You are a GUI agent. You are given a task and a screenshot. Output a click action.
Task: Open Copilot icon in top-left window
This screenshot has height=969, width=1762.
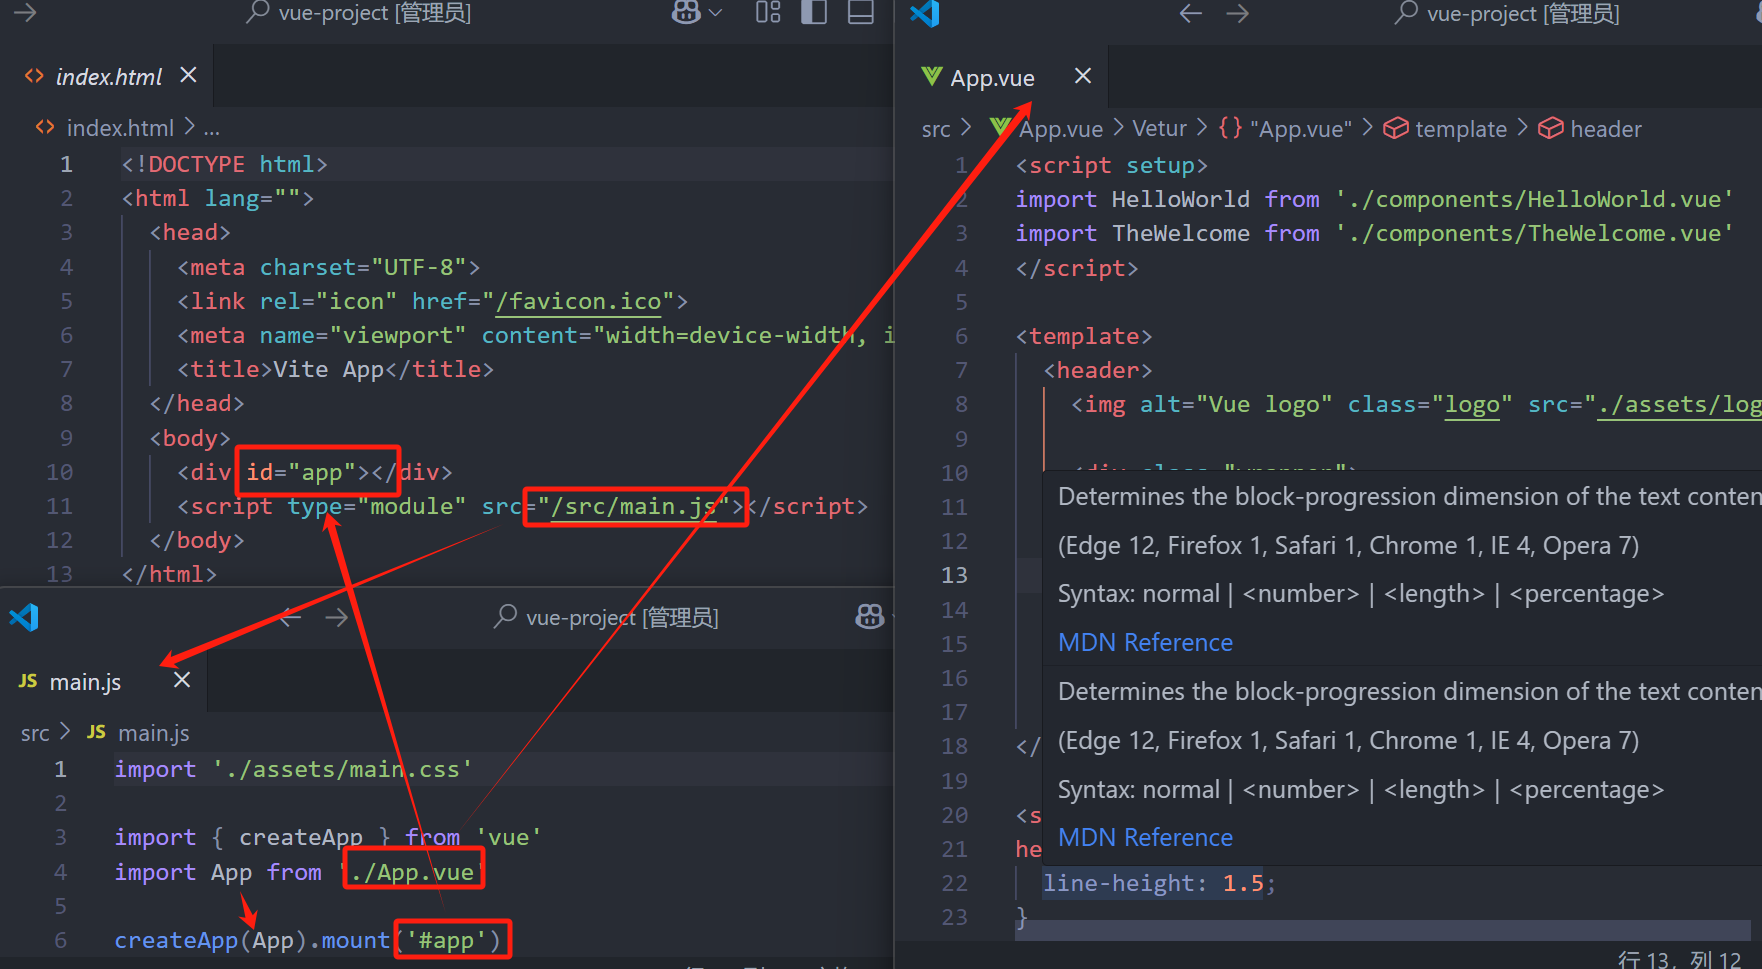tap(686, 13)
